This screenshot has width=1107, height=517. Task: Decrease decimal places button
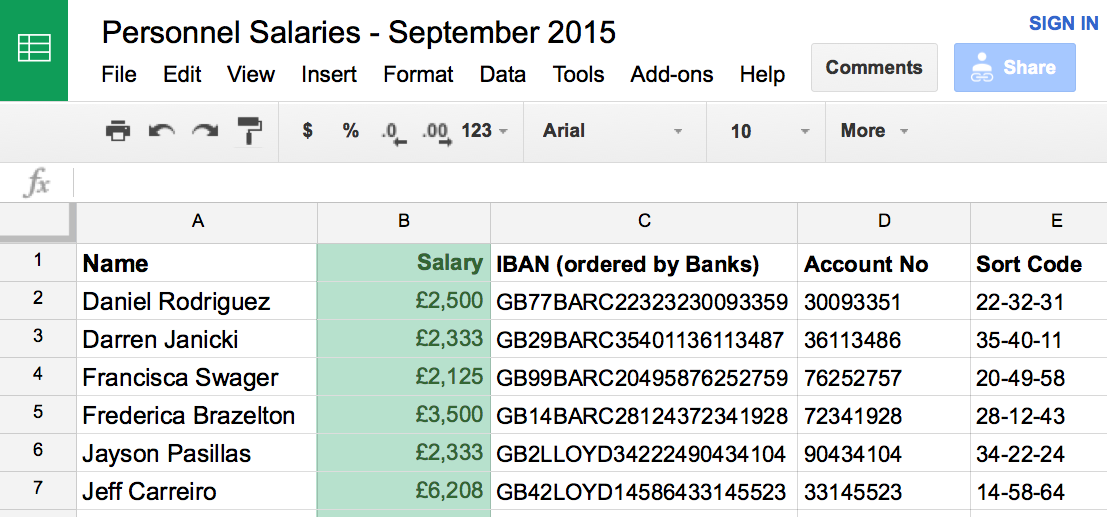pyautogui.click(x=394, y=131)
